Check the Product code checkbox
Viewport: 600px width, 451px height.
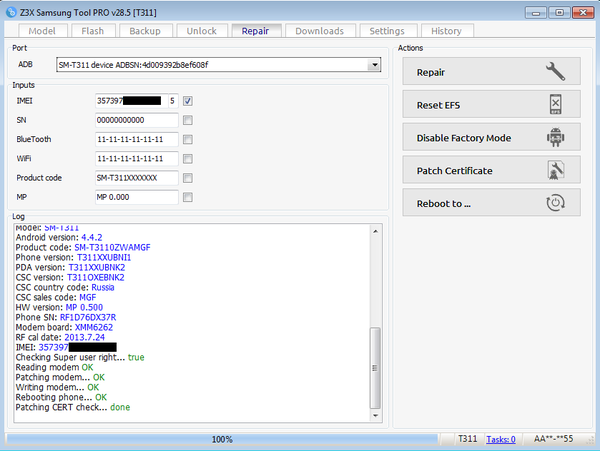188,177
